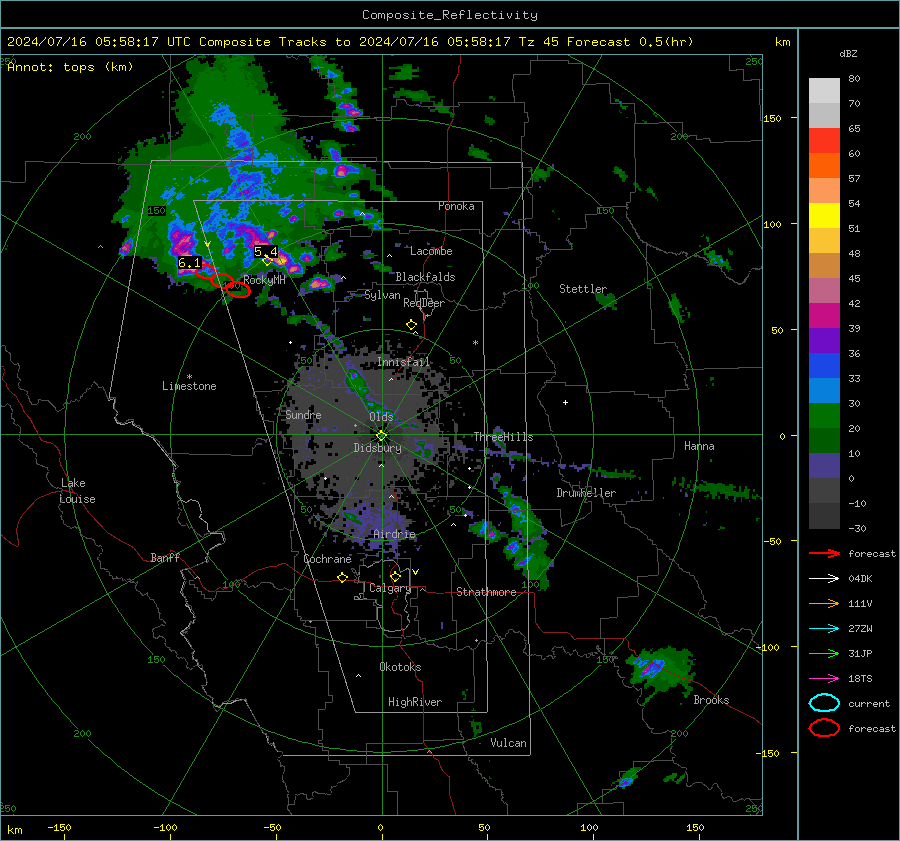
Task: Click the storm tops label 6.1
Action: click(x=189, y=263)
